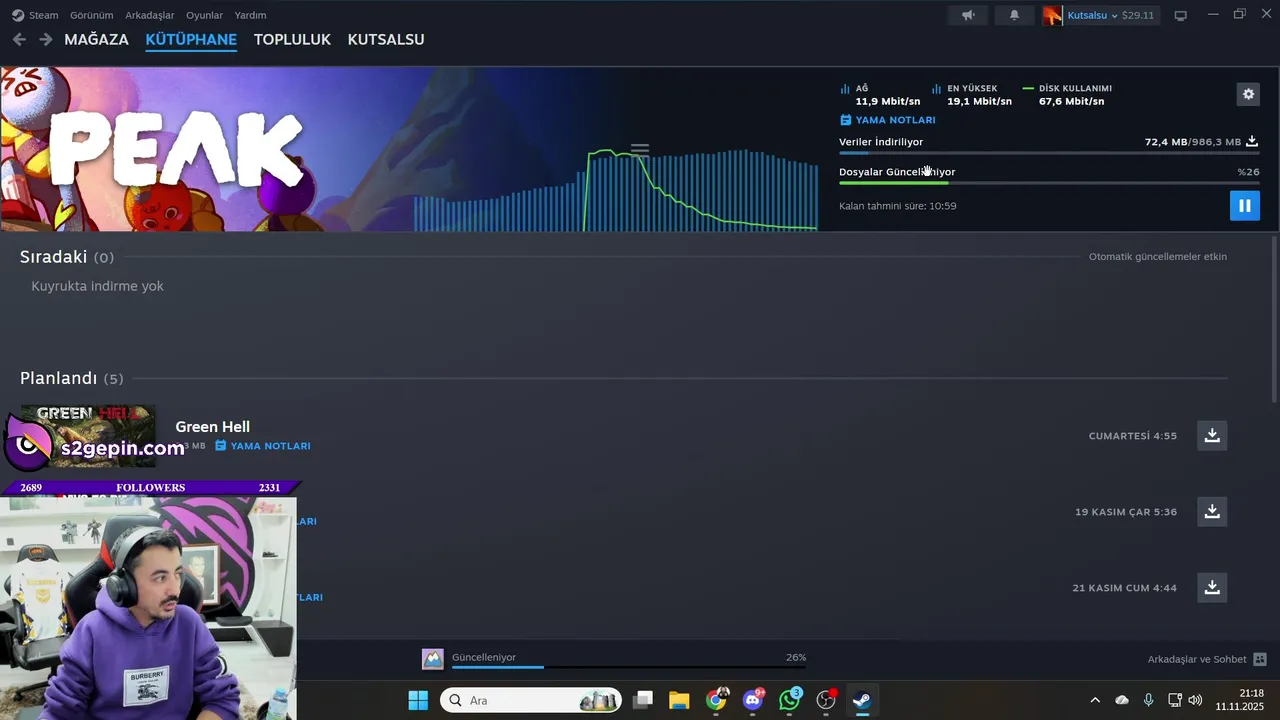
Task: Go forward with the forward arrow
Action: tap(45, 39)
